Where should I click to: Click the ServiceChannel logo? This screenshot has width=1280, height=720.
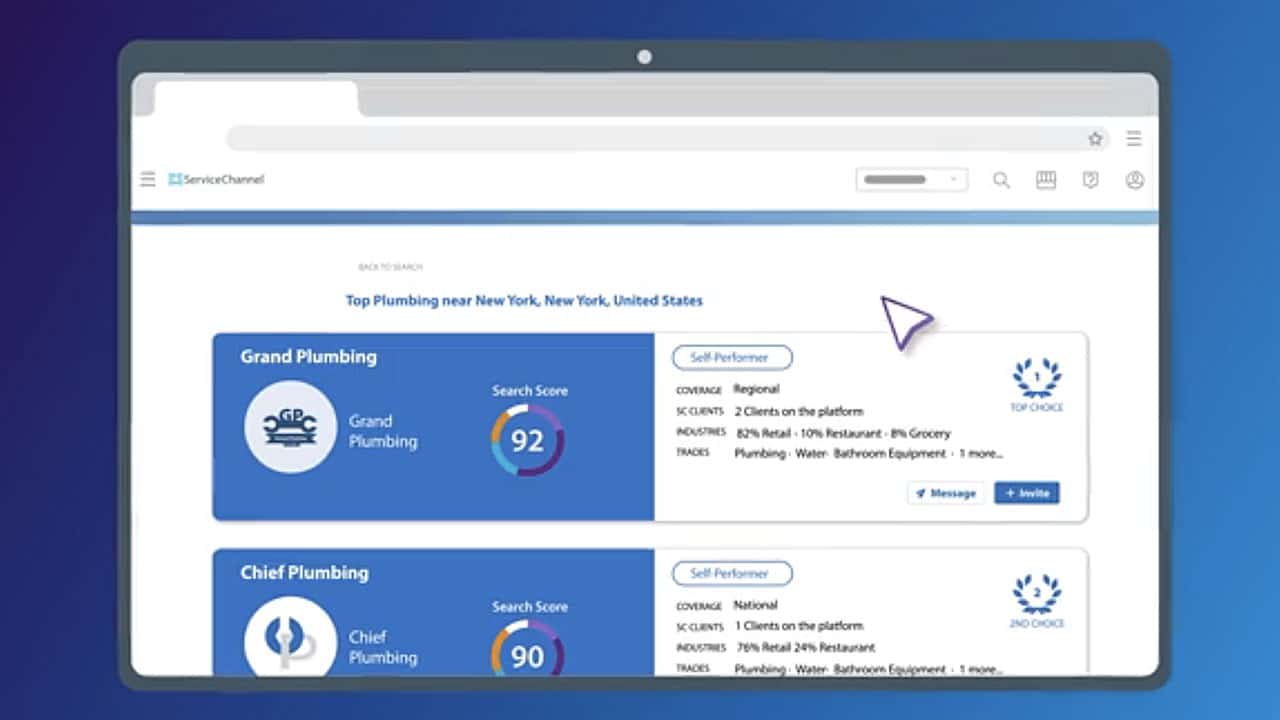coord(217,180)
